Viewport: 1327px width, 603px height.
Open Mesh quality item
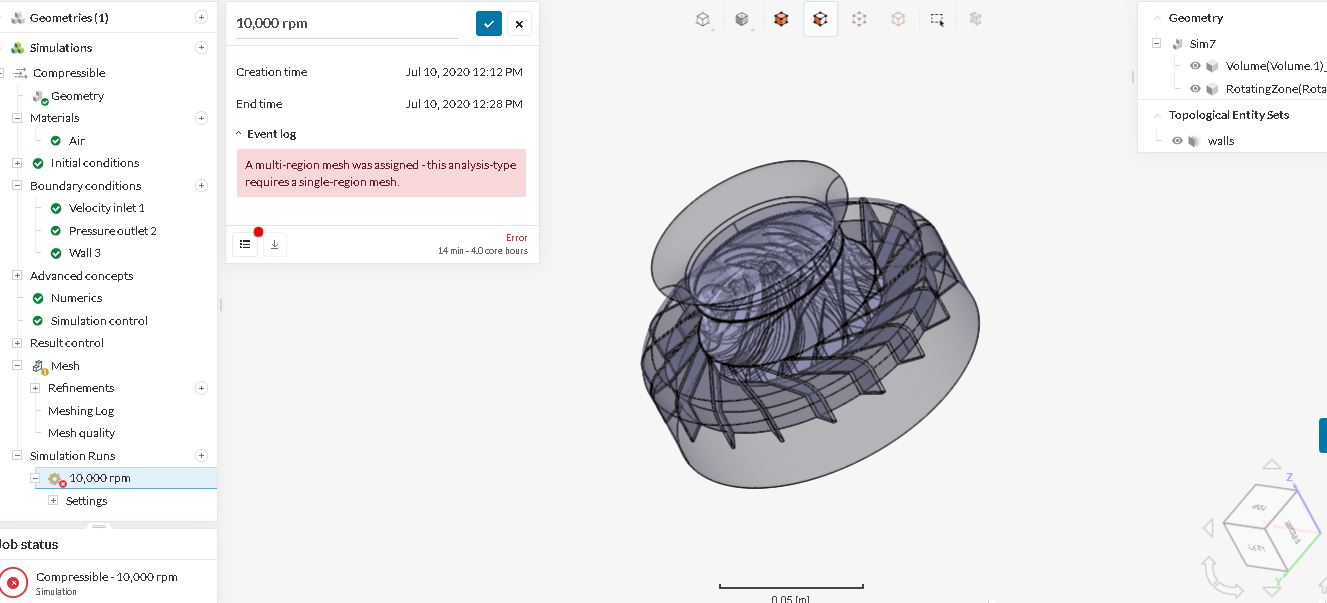point(81,433)
